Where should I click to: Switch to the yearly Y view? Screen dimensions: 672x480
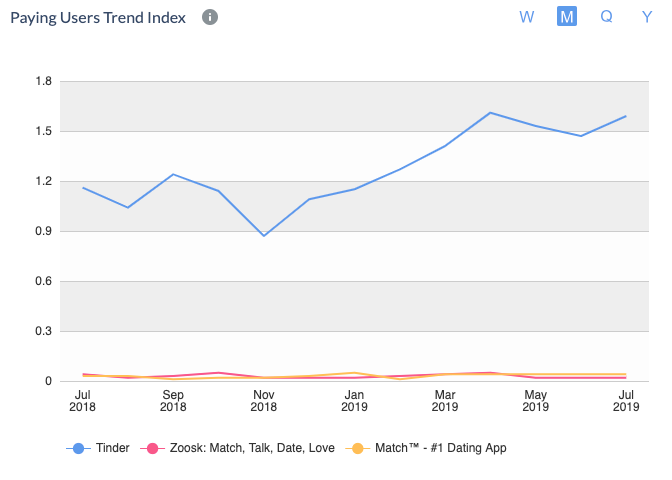point(647,17)
